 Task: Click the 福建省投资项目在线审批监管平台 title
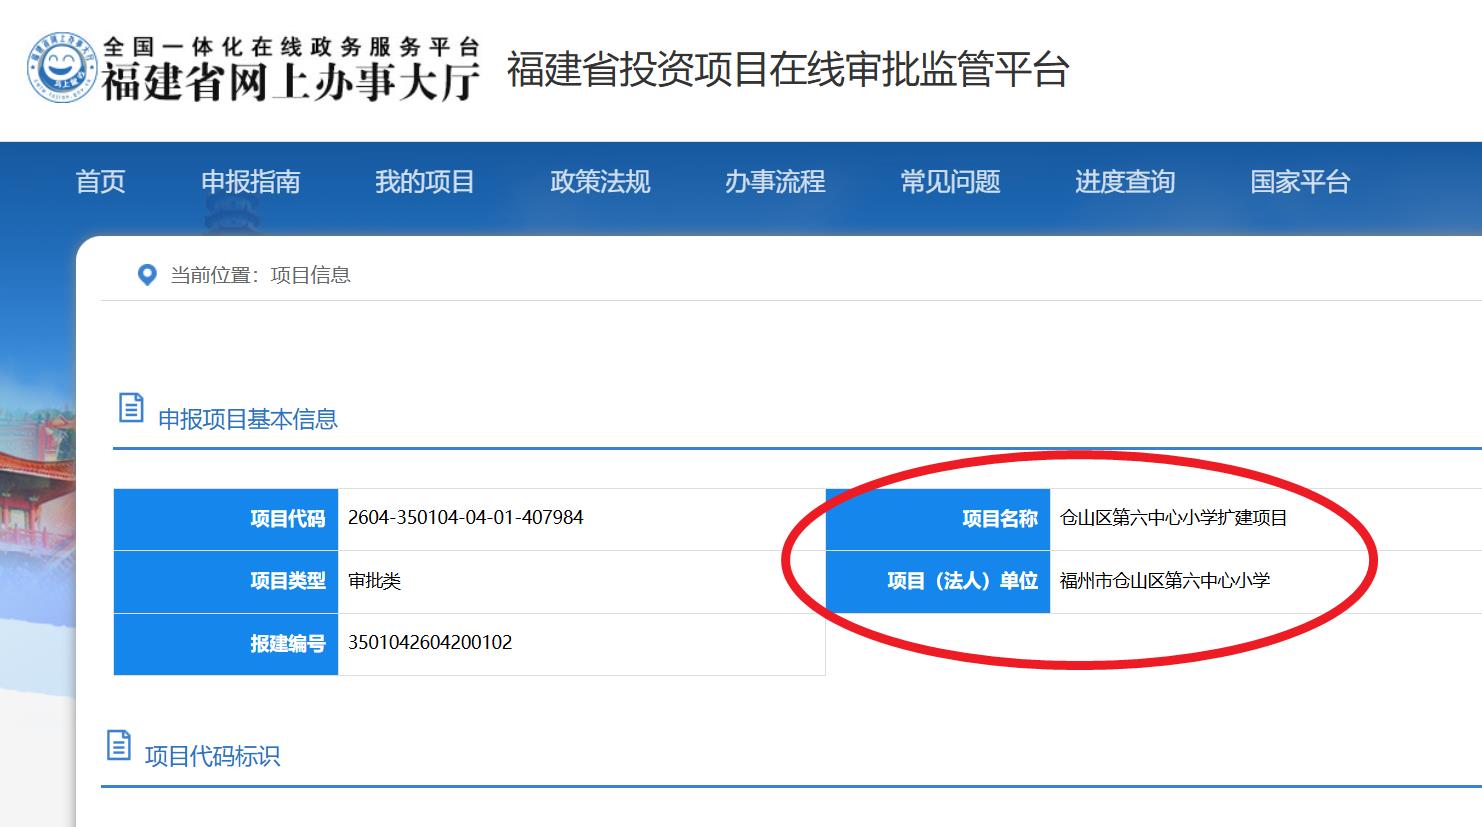point(788,69)
